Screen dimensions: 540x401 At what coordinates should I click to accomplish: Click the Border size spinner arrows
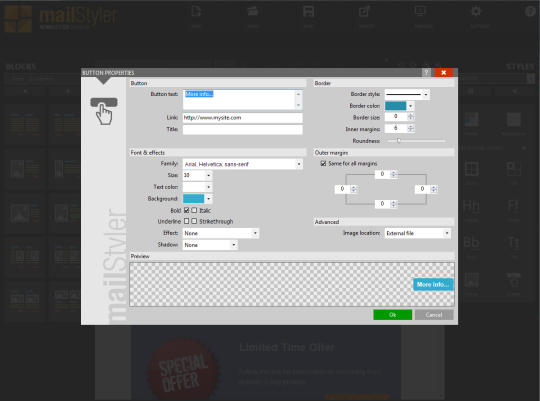pyautogui.click(x=410, y=117)
